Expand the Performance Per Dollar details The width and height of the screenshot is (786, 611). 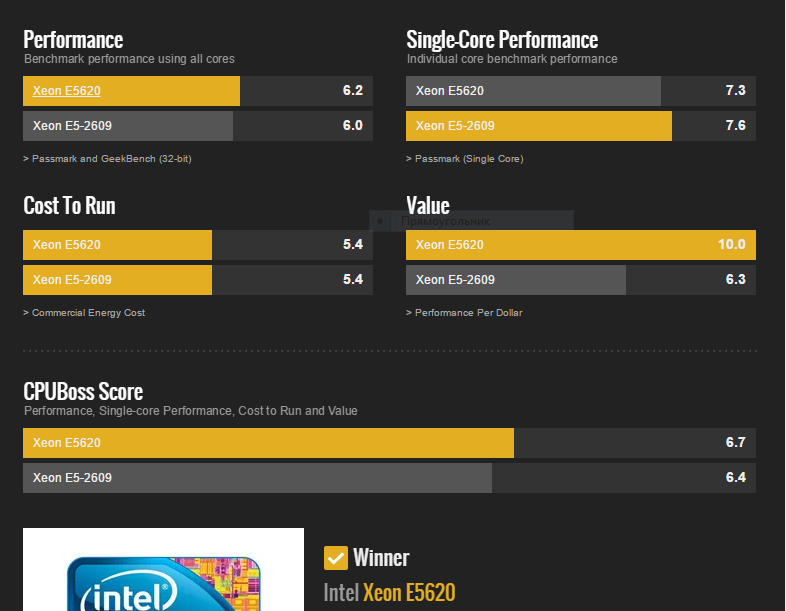464,313
